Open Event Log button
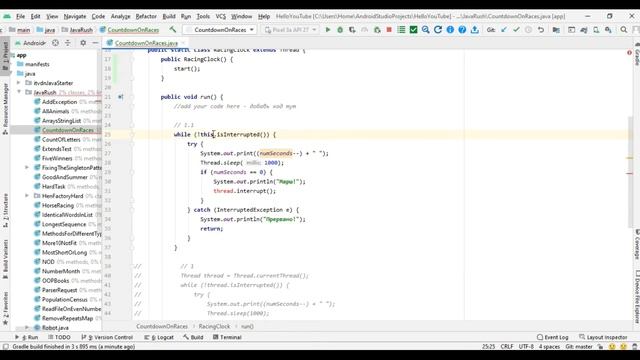This screenshot has width=640, height=360. [553, 337]
